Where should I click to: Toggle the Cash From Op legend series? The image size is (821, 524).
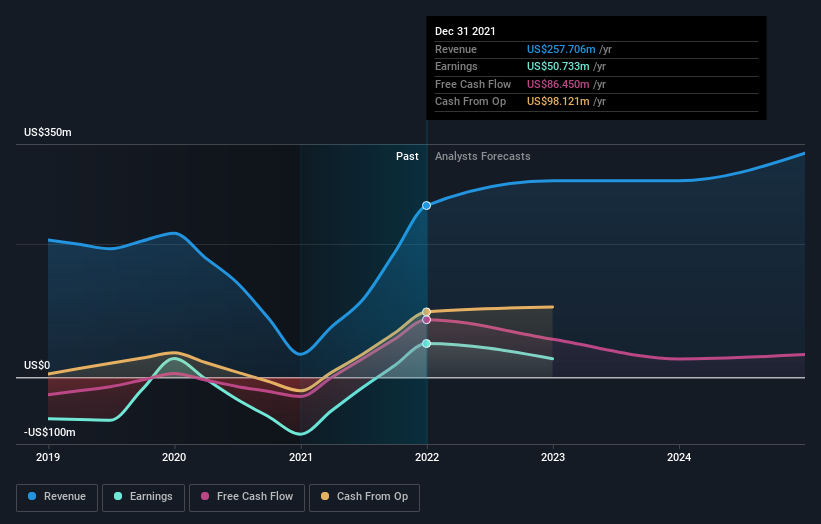[x=364, y=497]
